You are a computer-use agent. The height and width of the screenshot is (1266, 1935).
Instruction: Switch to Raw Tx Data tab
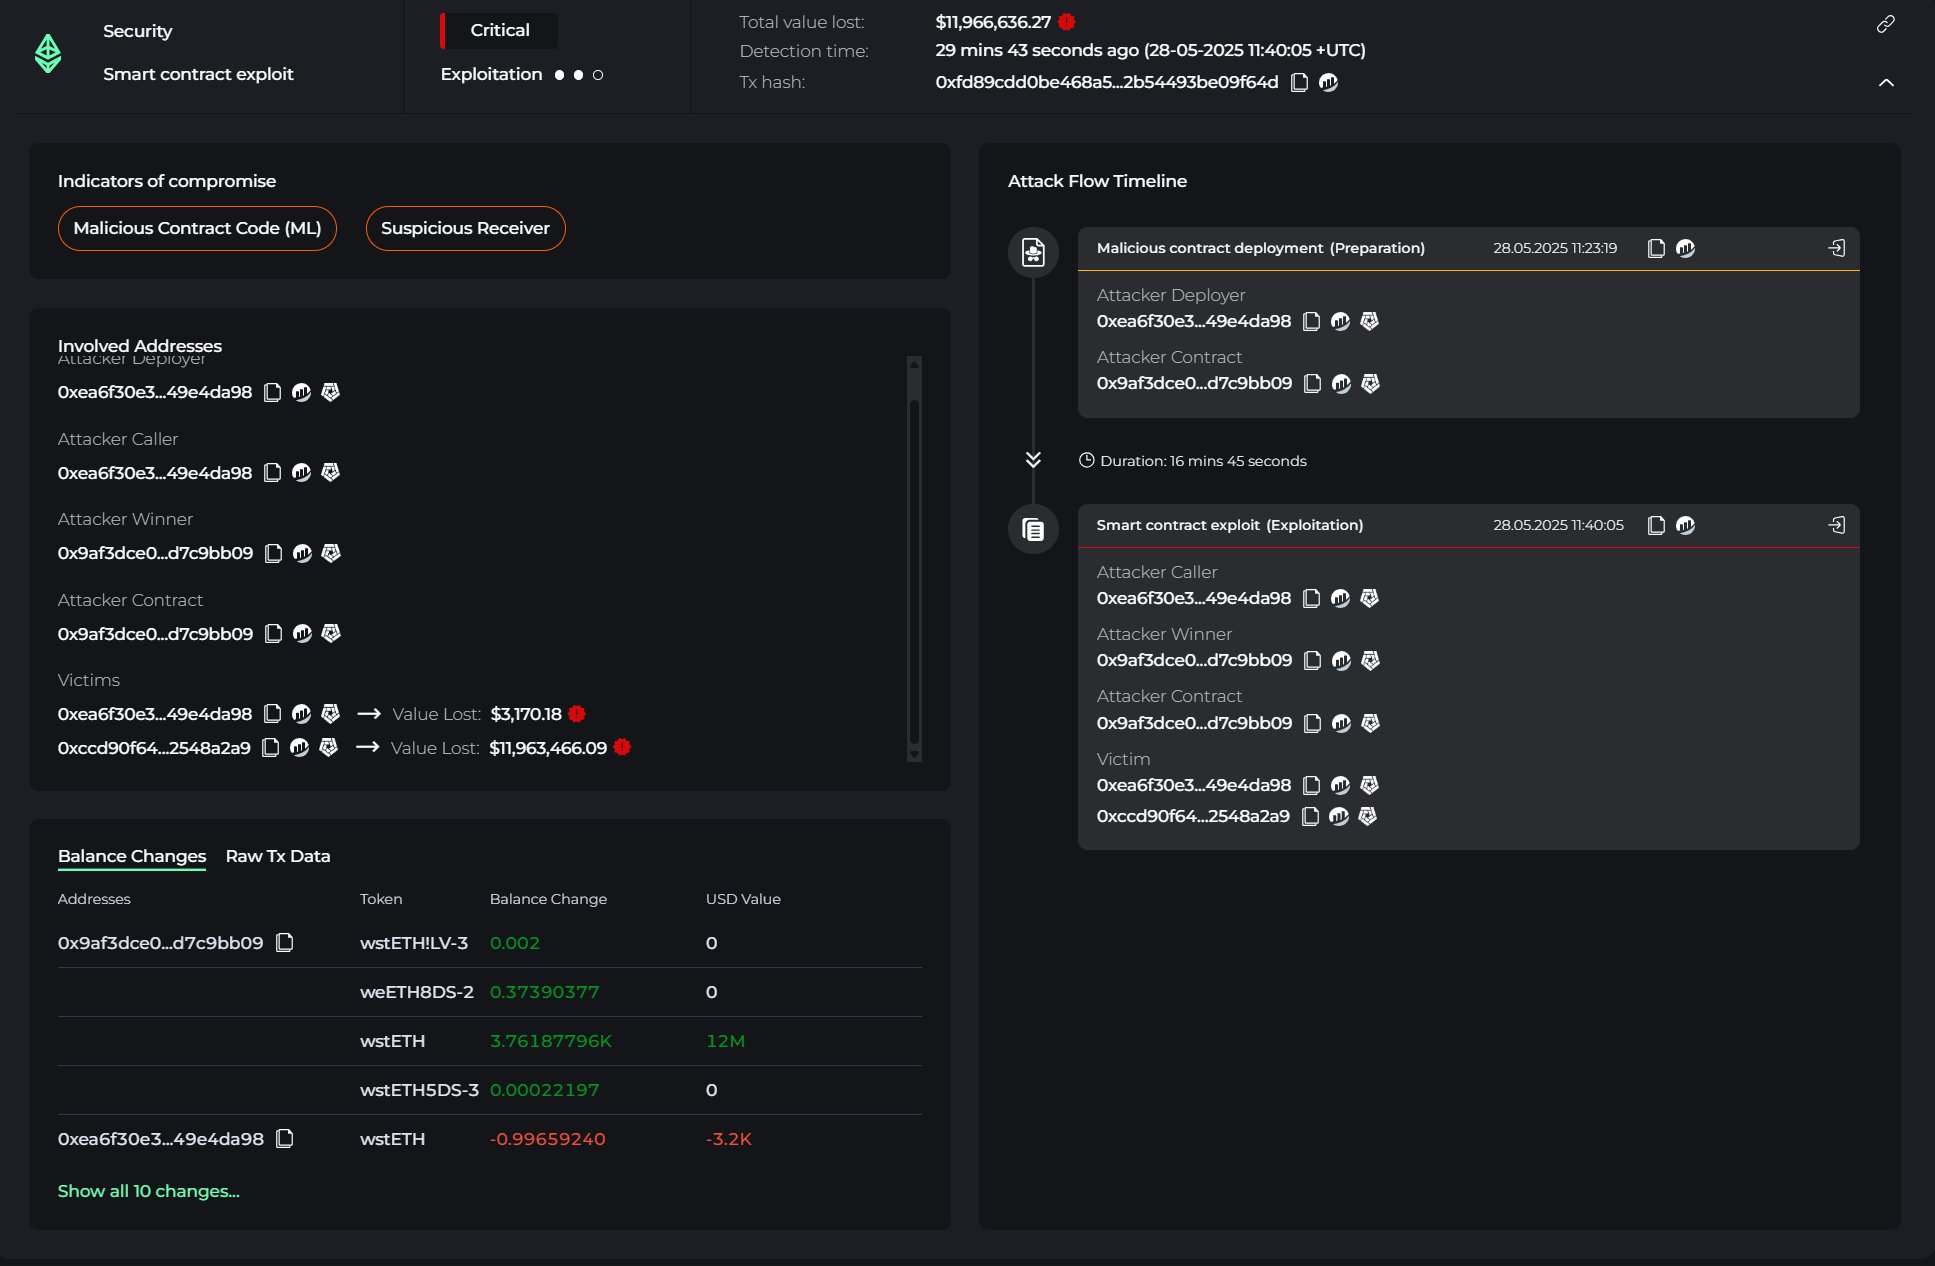tap(278, 856)
